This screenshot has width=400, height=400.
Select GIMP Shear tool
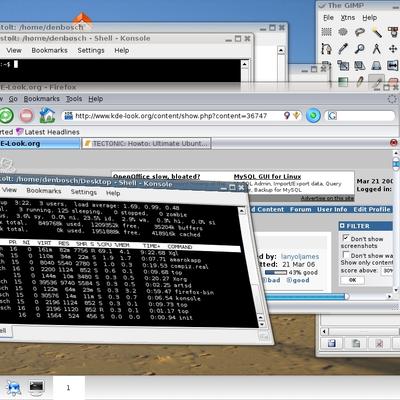[360, 65]
